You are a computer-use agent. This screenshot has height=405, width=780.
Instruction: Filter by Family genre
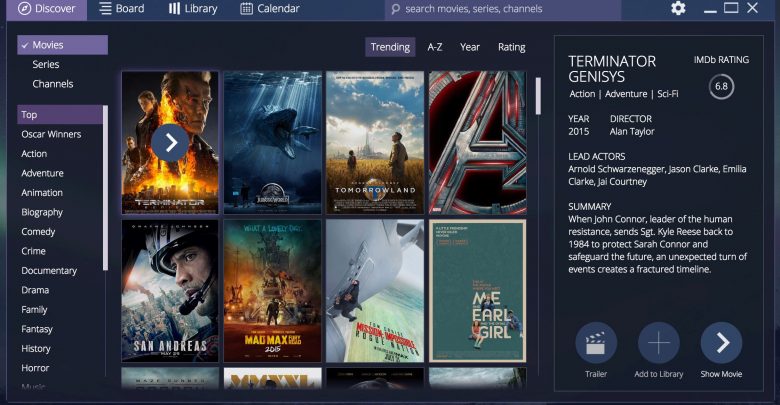point(34,309)
